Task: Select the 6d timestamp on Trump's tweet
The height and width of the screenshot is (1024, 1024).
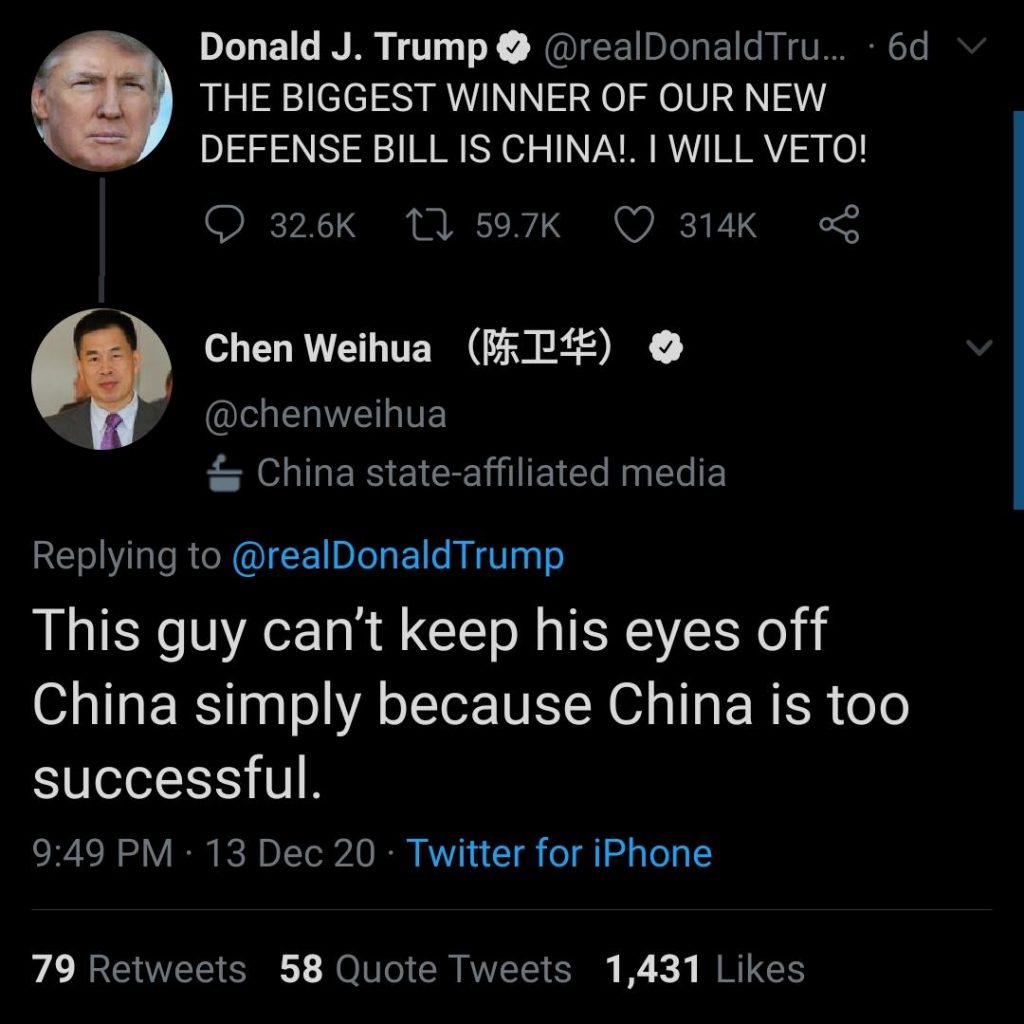Action: click(x=908, y=47)
